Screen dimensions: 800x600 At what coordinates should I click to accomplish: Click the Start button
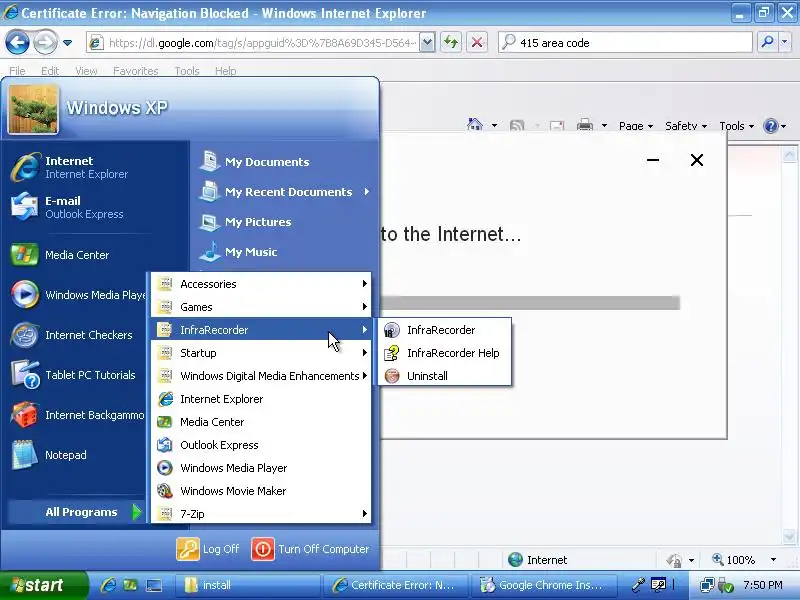[x=44, y=585]
